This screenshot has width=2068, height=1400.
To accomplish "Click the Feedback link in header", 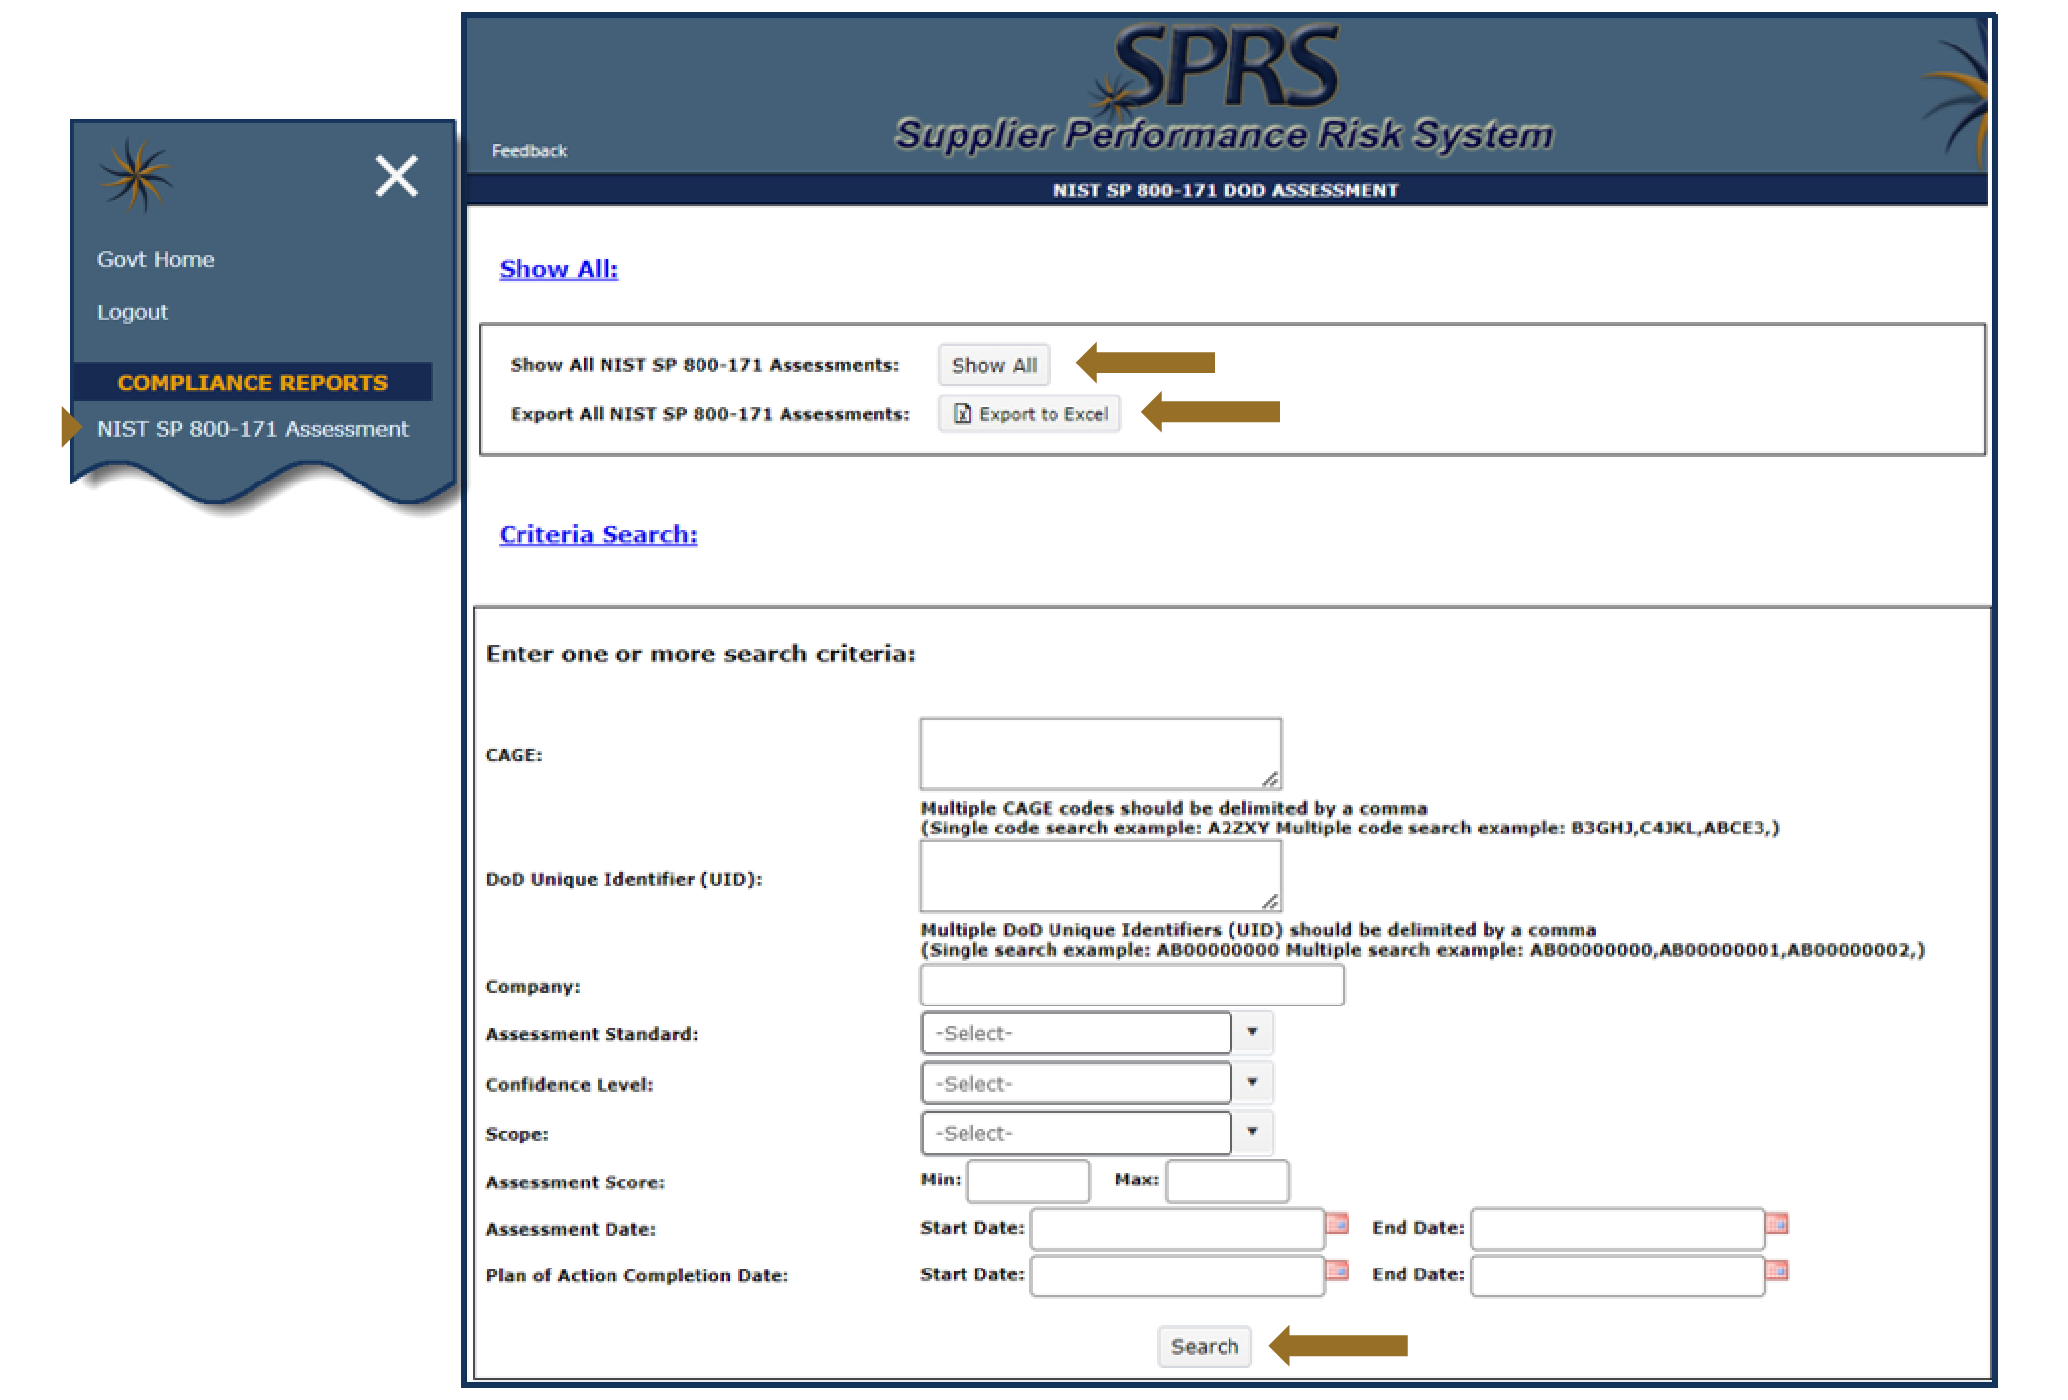I will tap(529, 151).
